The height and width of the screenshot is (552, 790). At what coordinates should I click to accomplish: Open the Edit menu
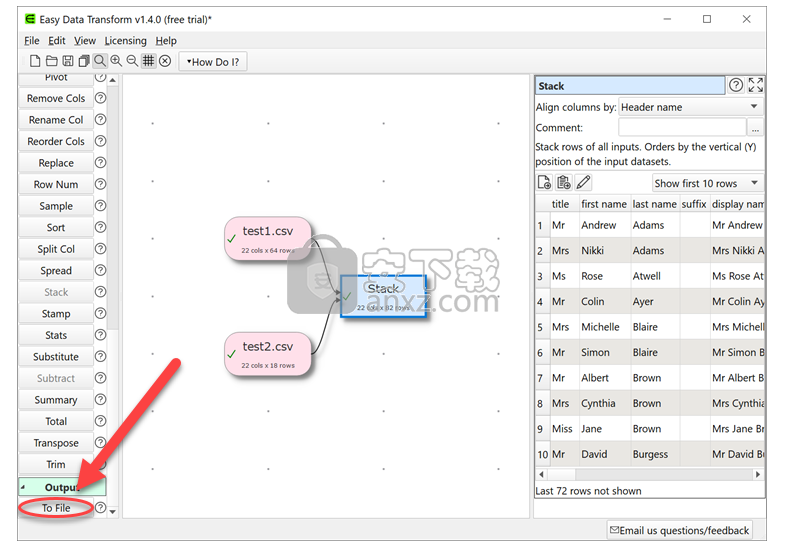click(57, 40)
